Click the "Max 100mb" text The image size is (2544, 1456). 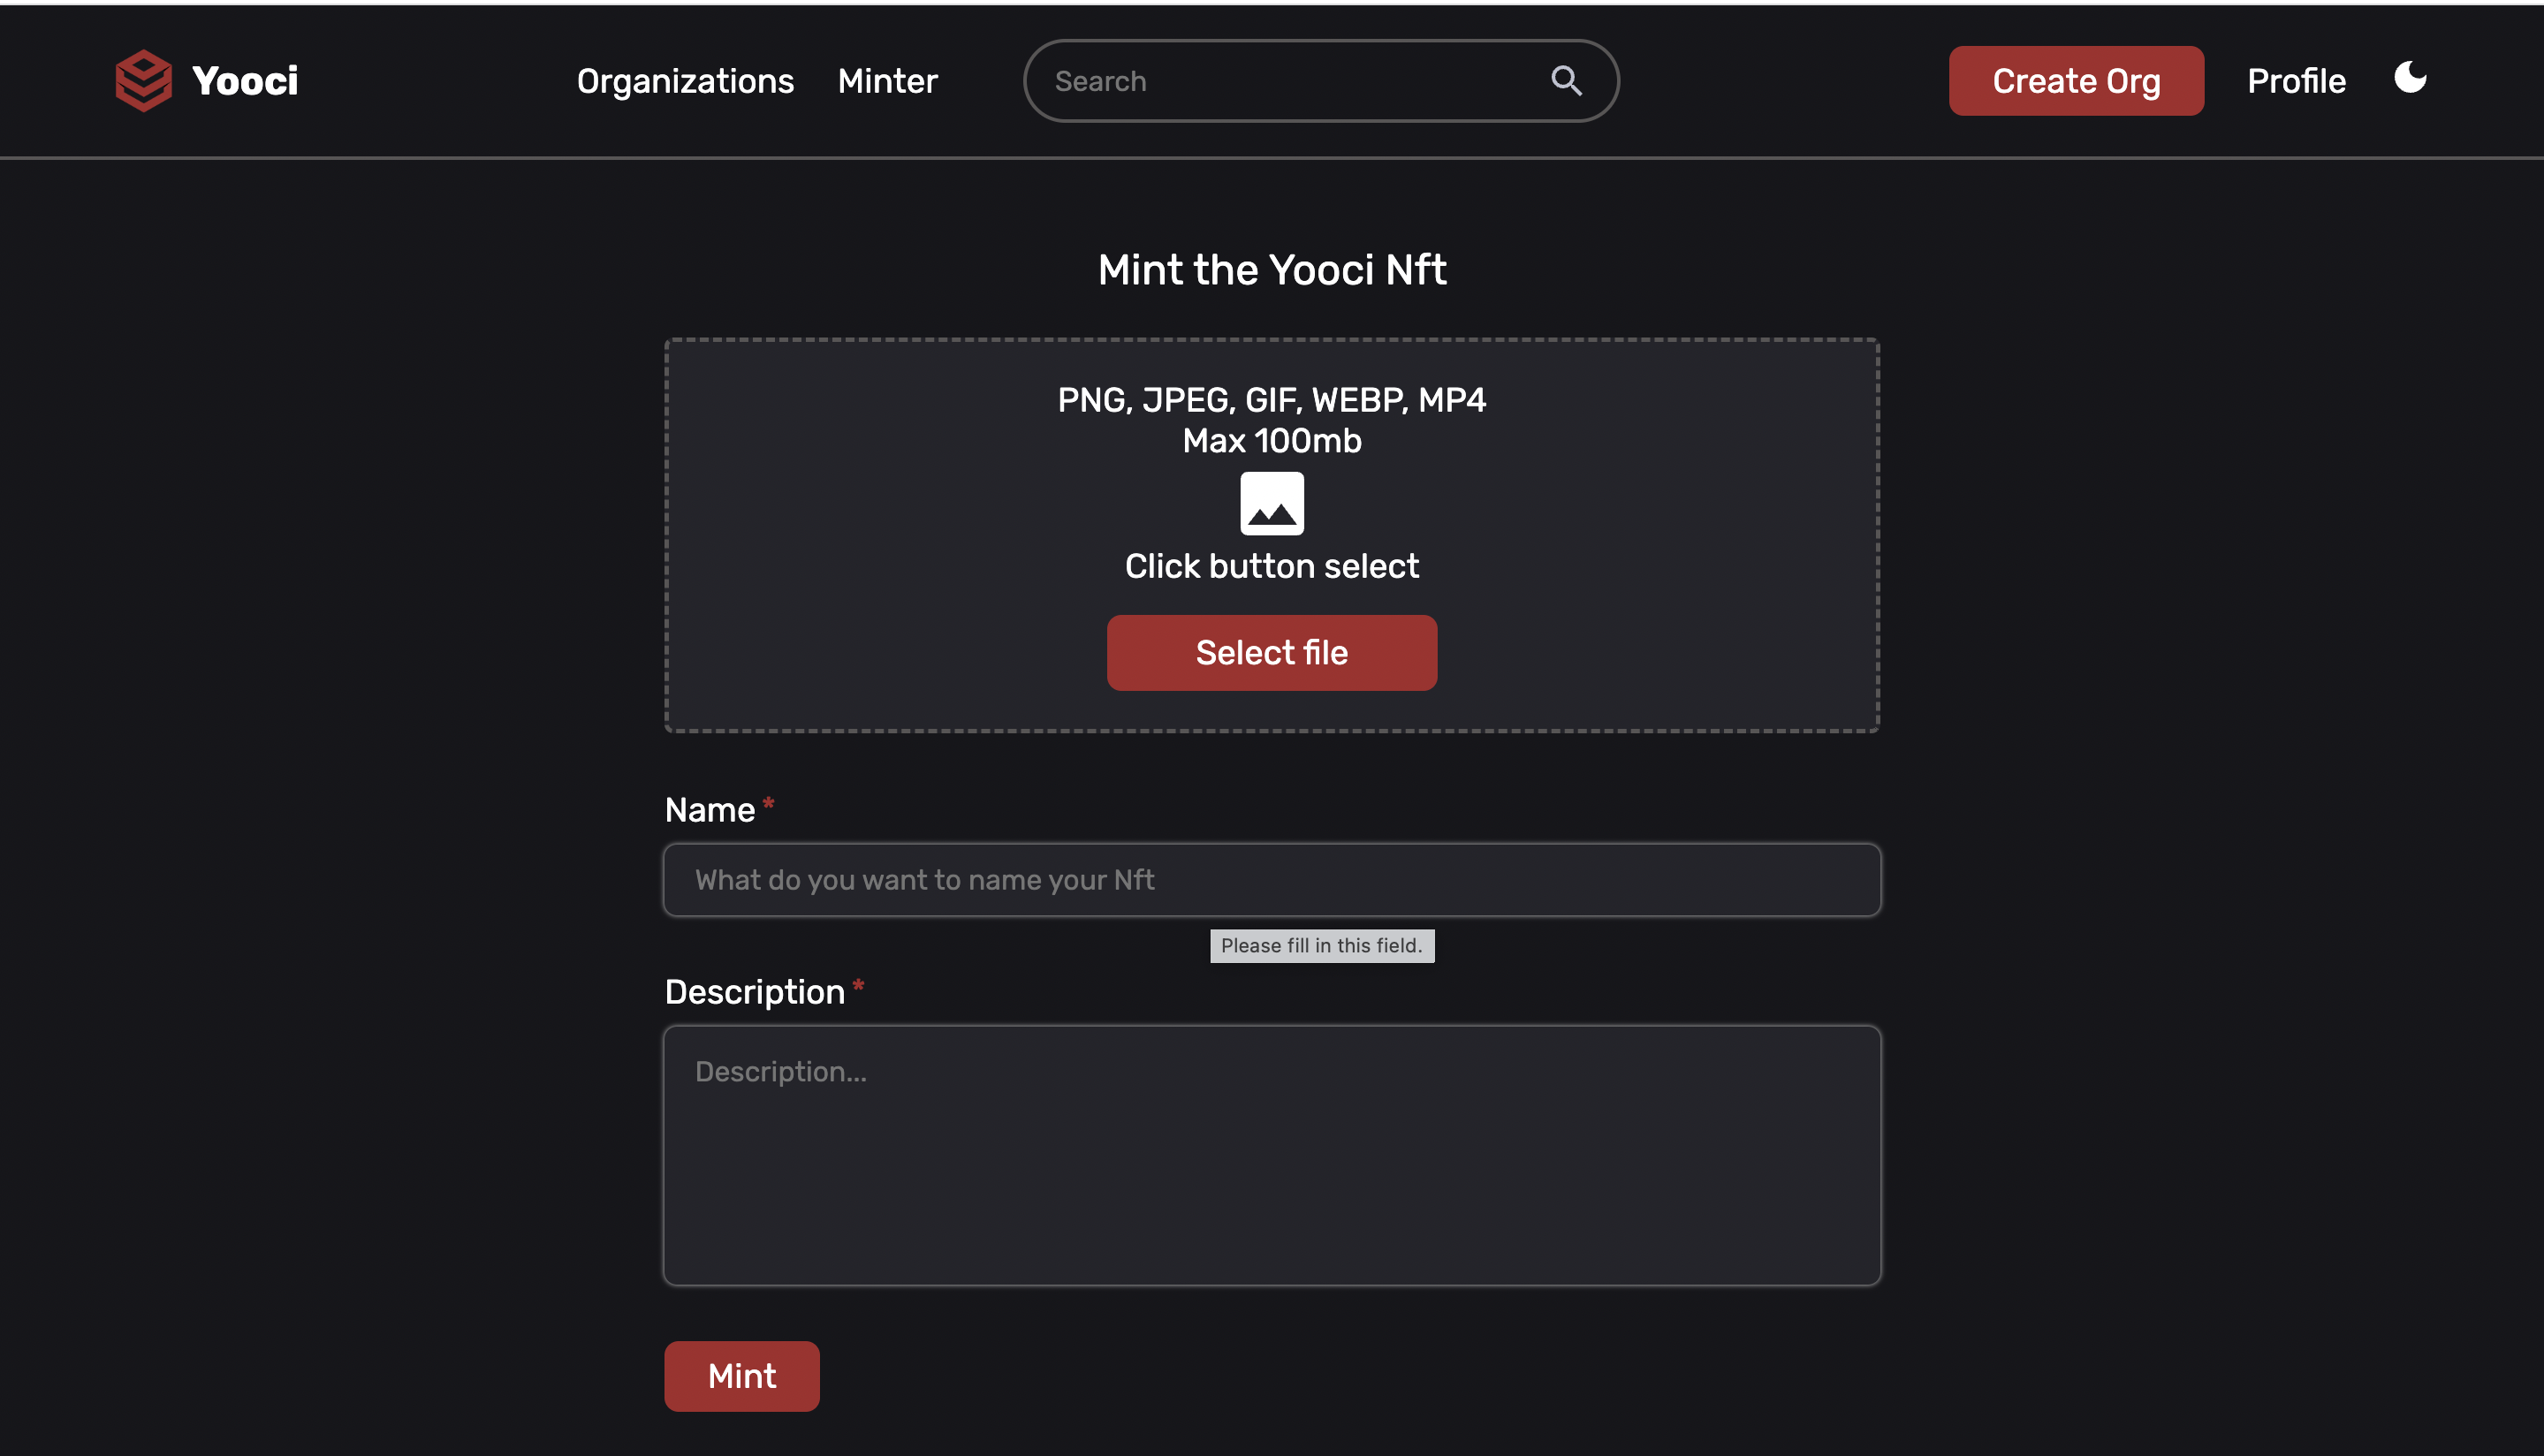pos(1272,441)
